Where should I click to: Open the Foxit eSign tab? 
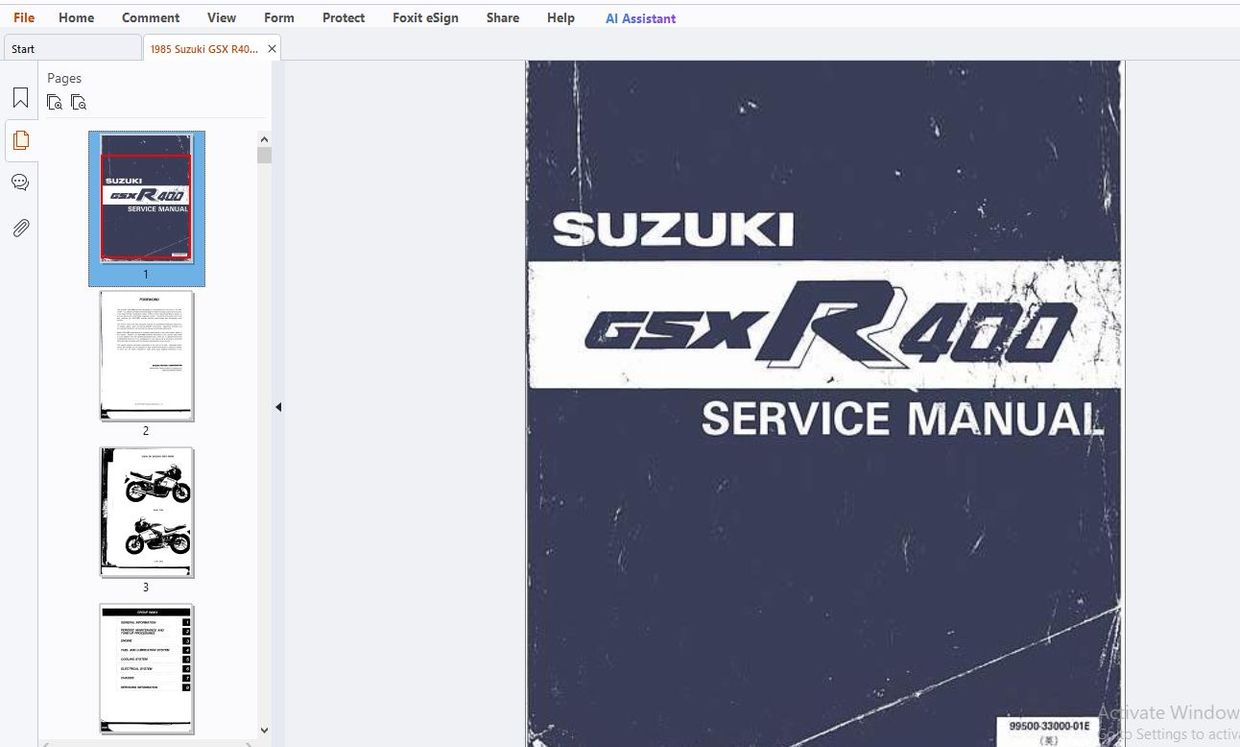click(x=425, y=17)
